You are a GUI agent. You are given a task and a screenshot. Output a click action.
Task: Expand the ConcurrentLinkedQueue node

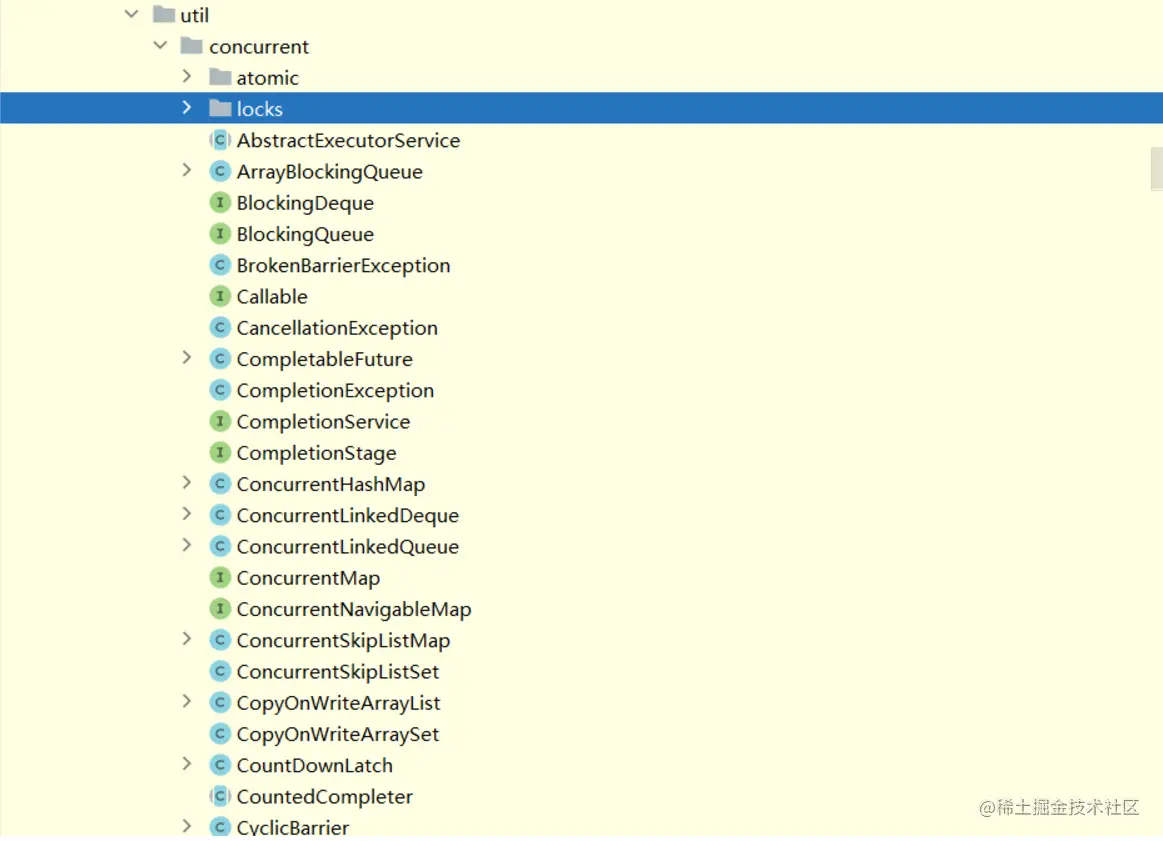tap(187, 546)
